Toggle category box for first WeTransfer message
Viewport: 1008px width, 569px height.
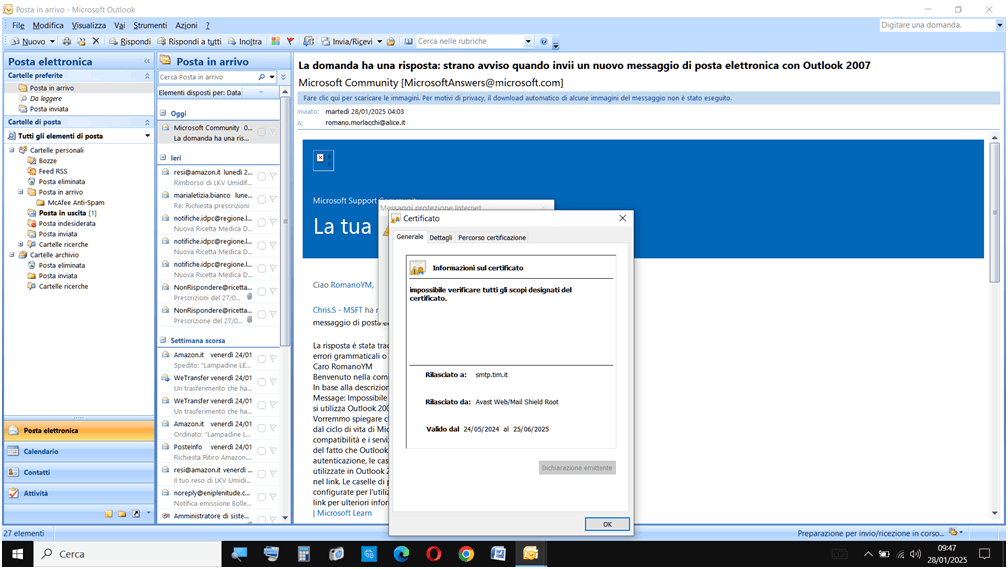pyautogui.click(x=262, y=382)
